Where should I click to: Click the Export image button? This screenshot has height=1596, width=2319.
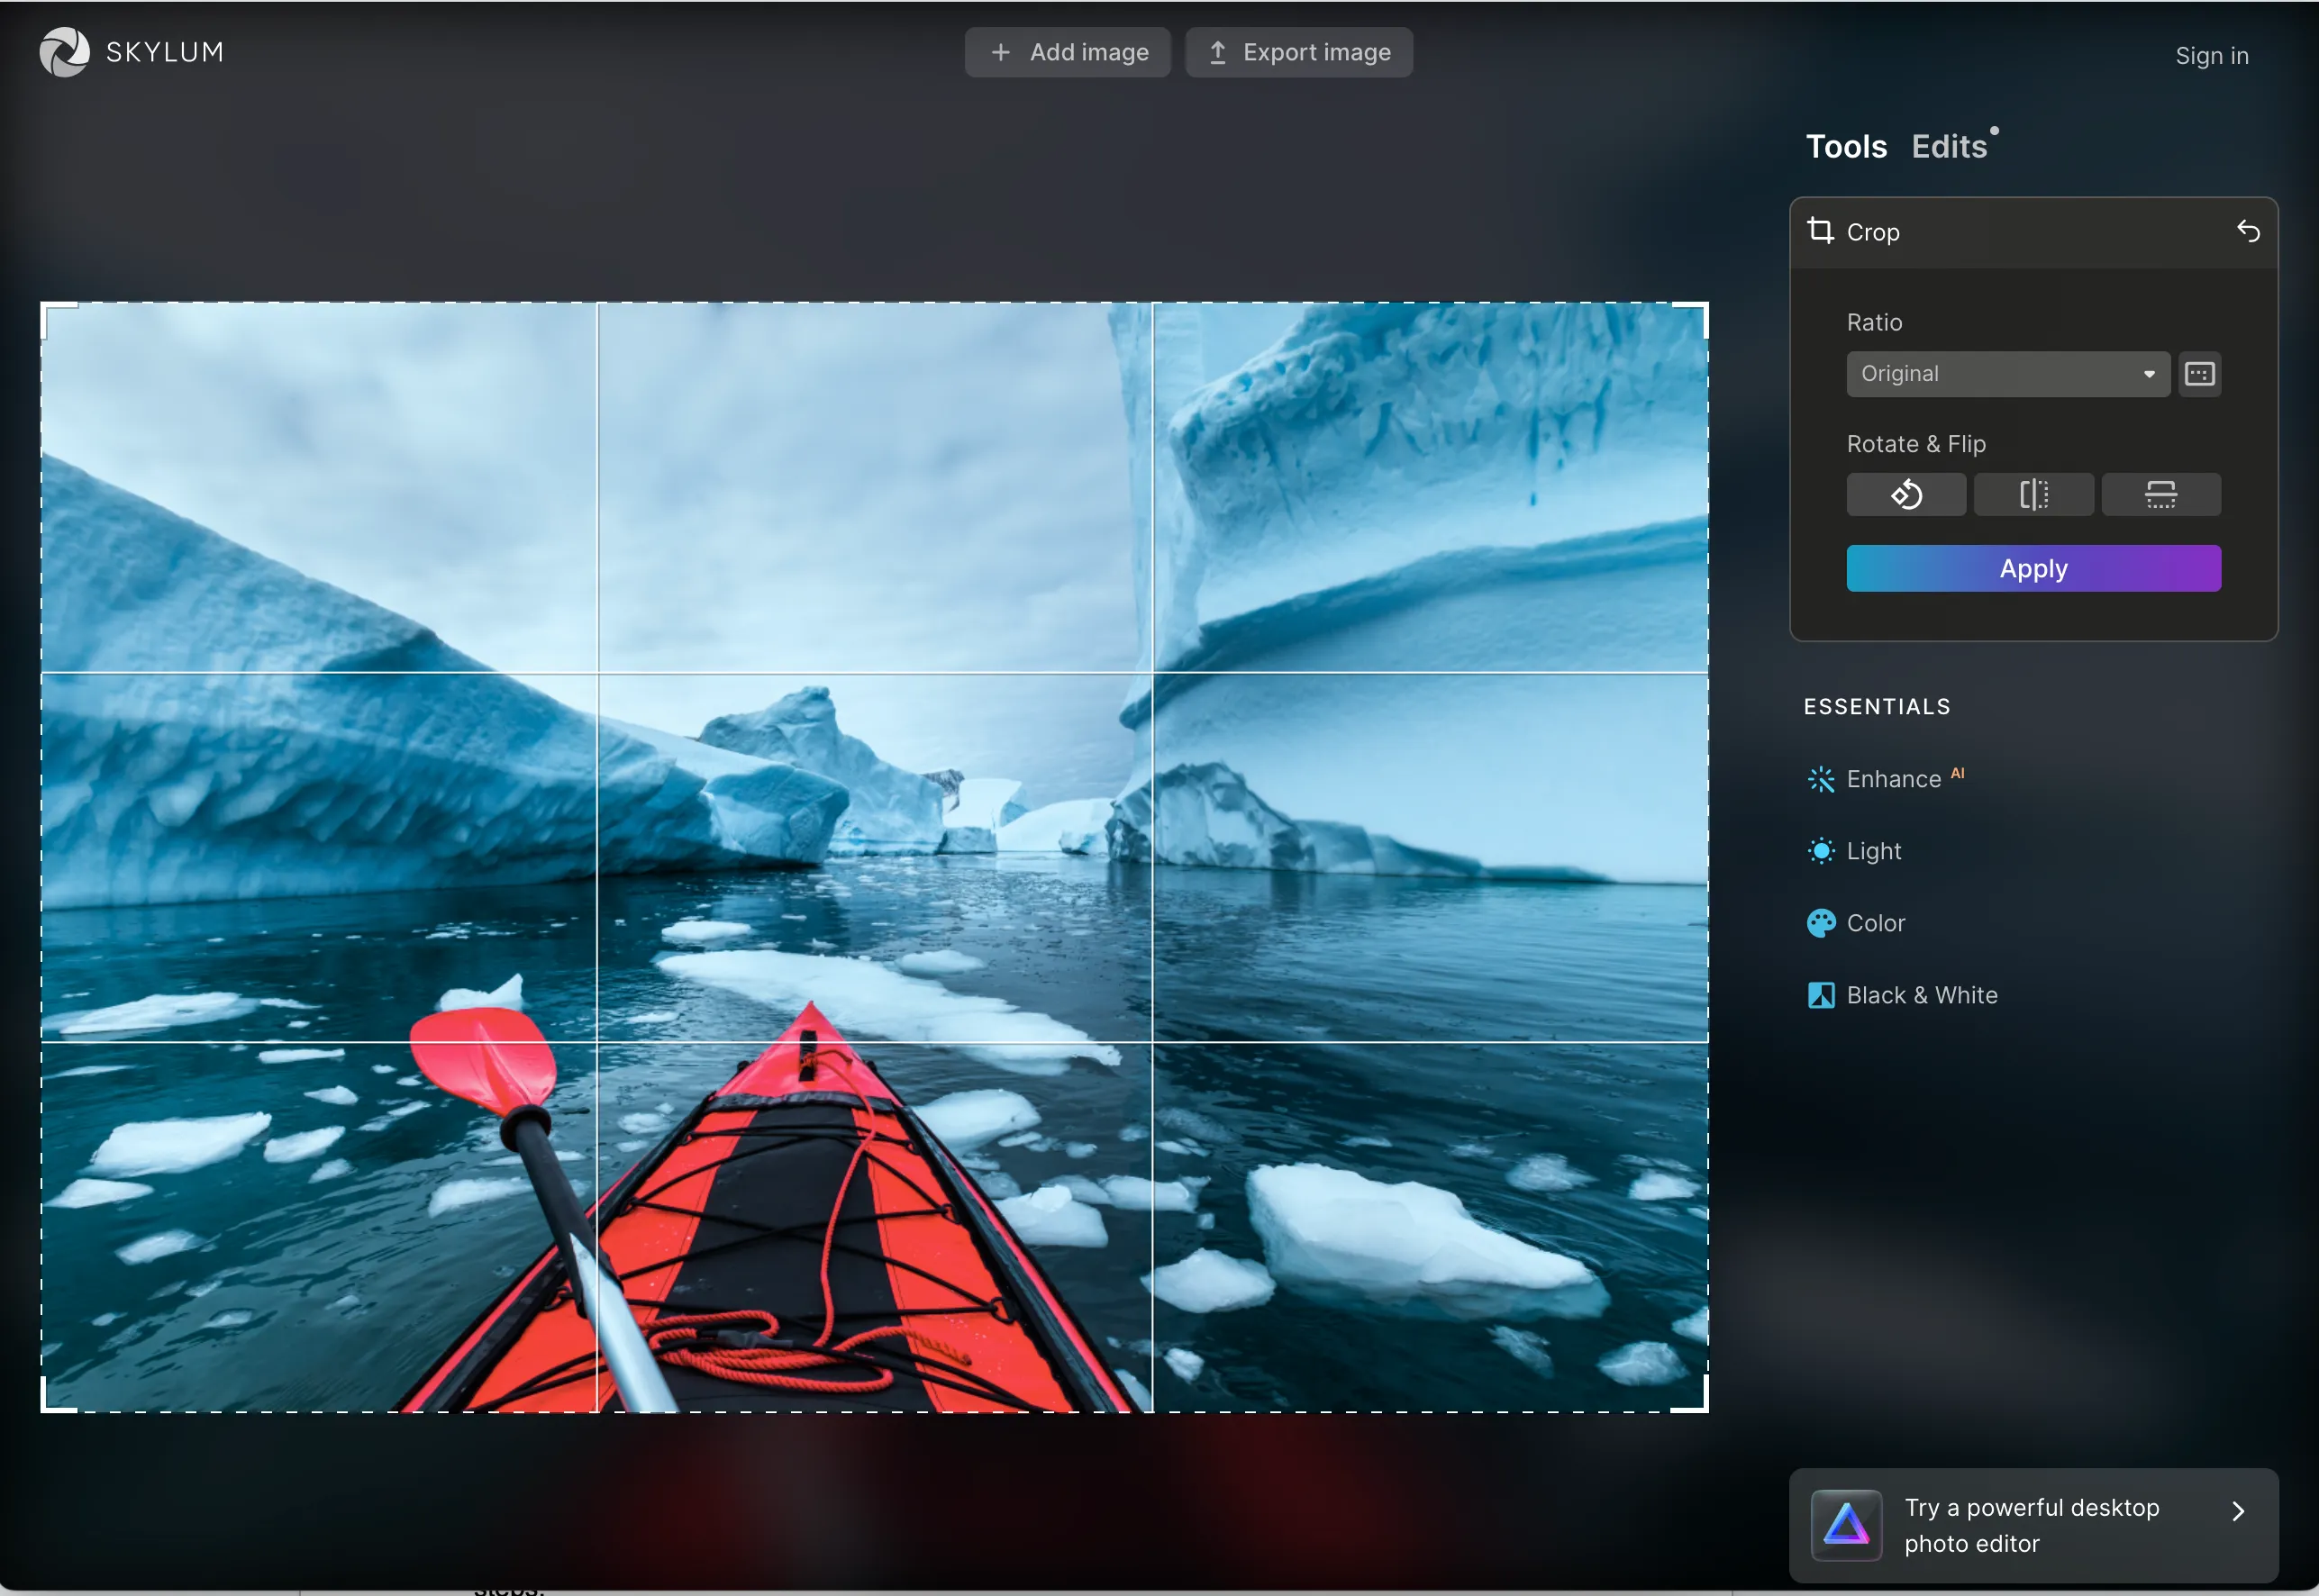(1298, 52)
